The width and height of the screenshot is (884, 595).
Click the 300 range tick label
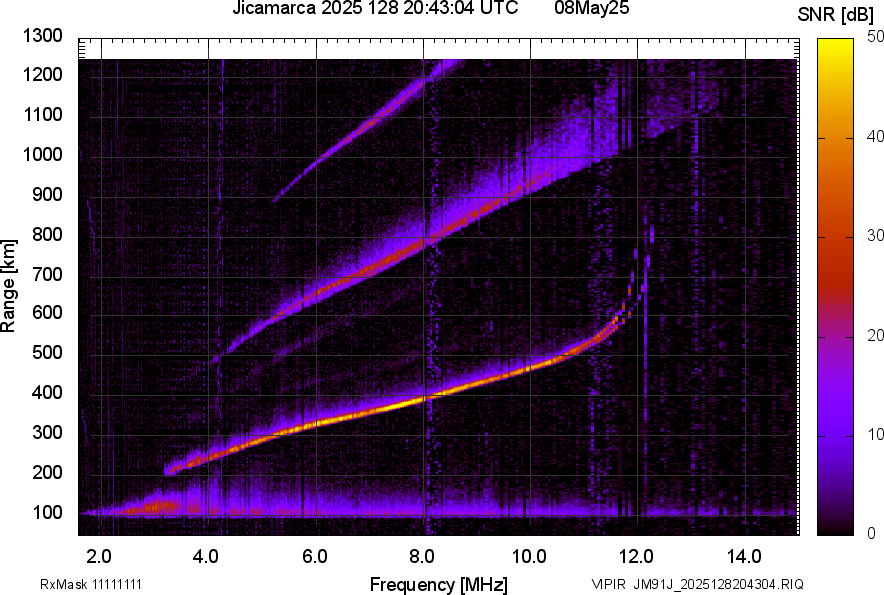(47, 433)
